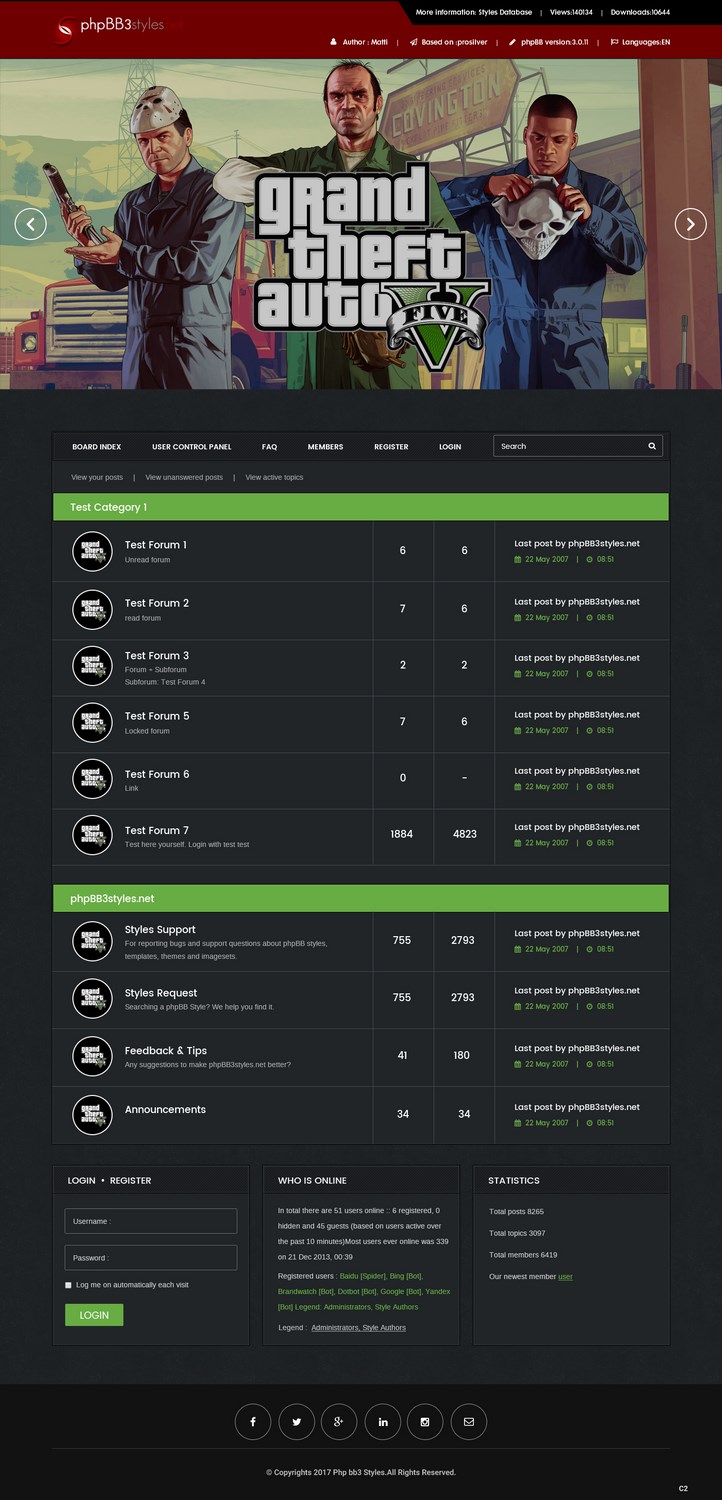The width and height of the screenshot is (722, 1500).
Task: Click the LOGIN button
Action: 94,1314
